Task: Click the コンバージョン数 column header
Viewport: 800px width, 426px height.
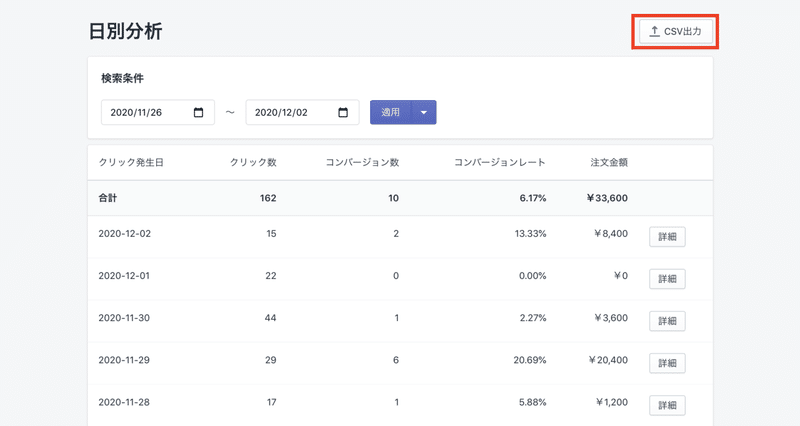Action: [x=362, y=163]
